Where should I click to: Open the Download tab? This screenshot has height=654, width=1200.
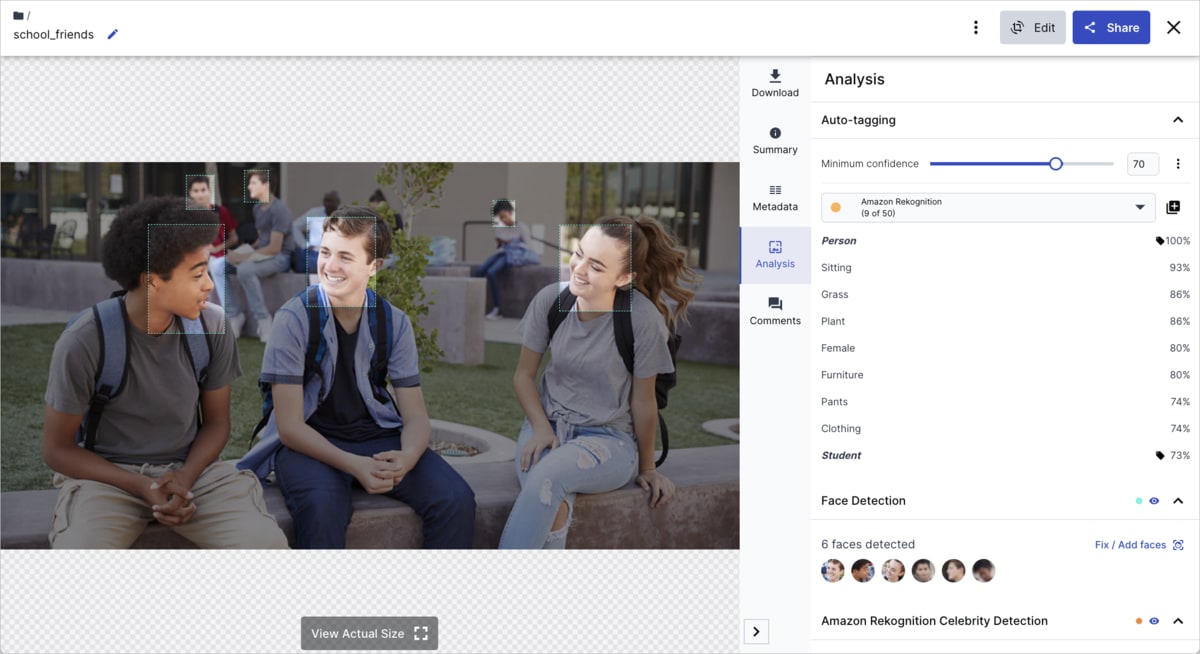click(775, 84)
